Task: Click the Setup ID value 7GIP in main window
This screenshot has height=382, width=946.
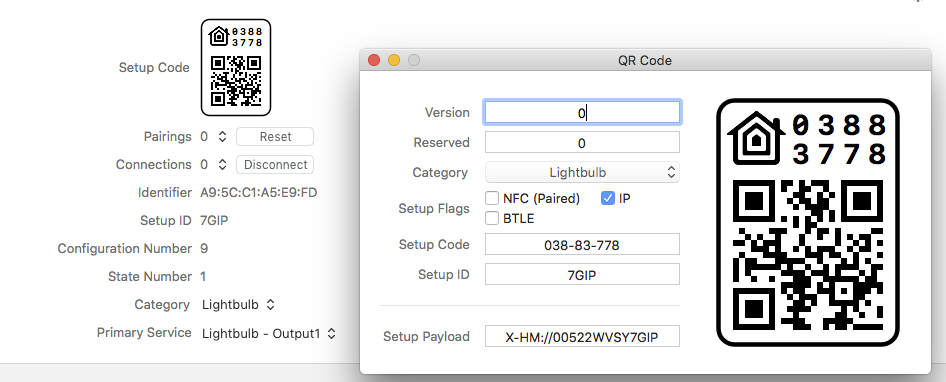Action: (x=214, y=220)
